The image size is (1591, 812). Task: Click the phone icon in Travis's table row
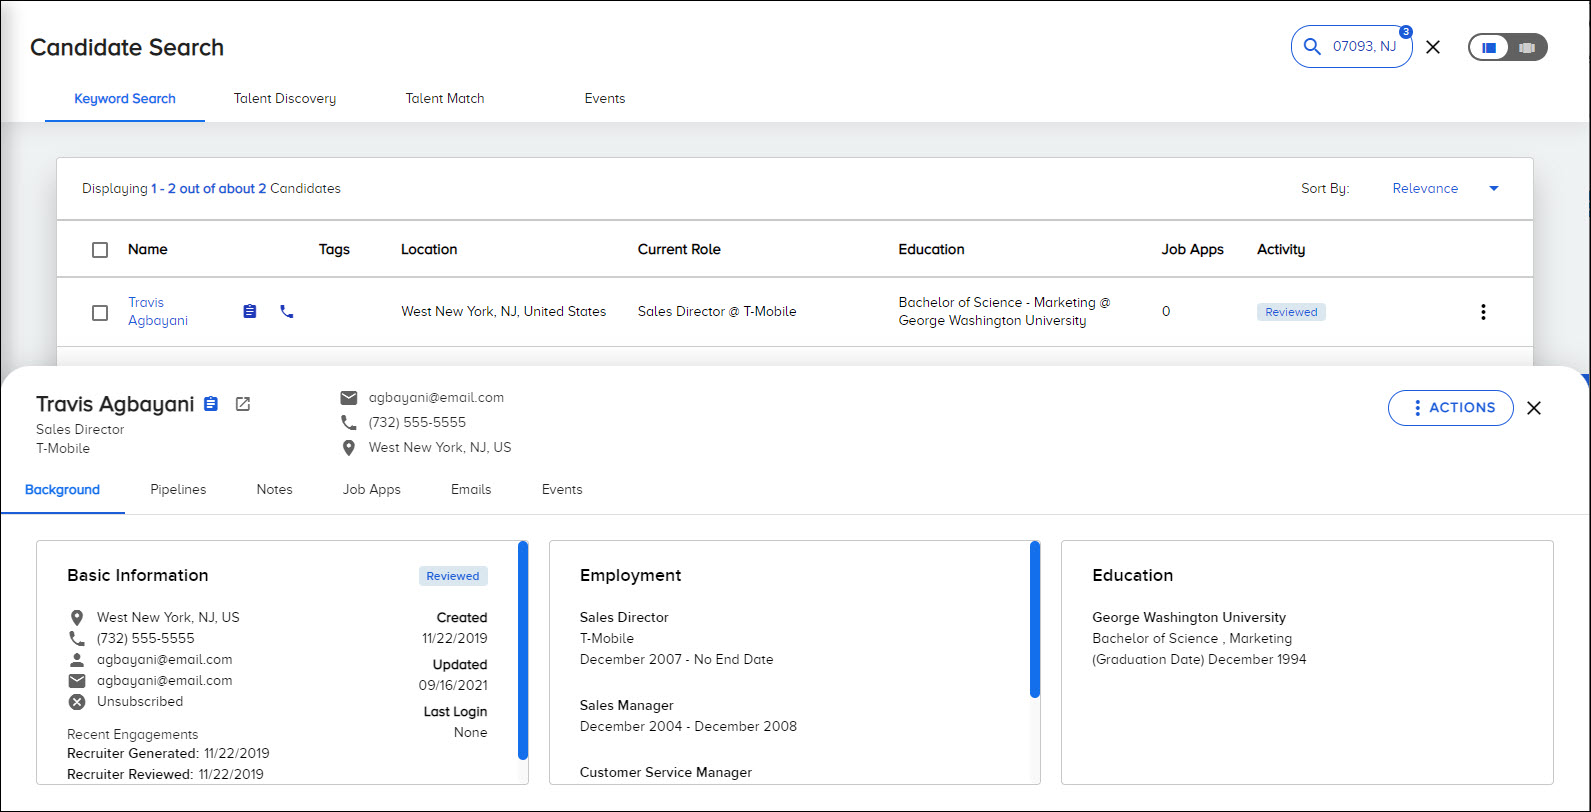pos(287,312)
